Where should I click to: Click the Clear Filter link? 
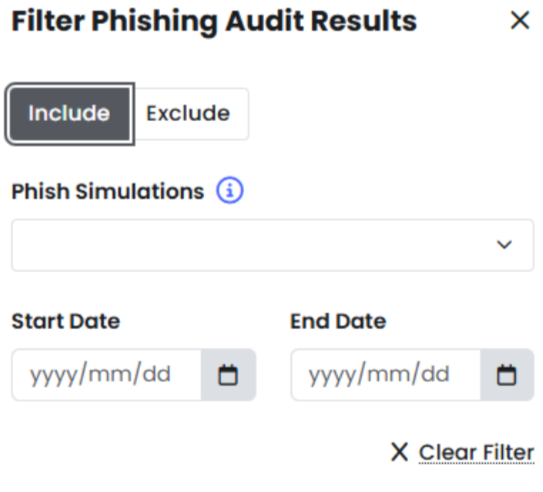point(476,452)
